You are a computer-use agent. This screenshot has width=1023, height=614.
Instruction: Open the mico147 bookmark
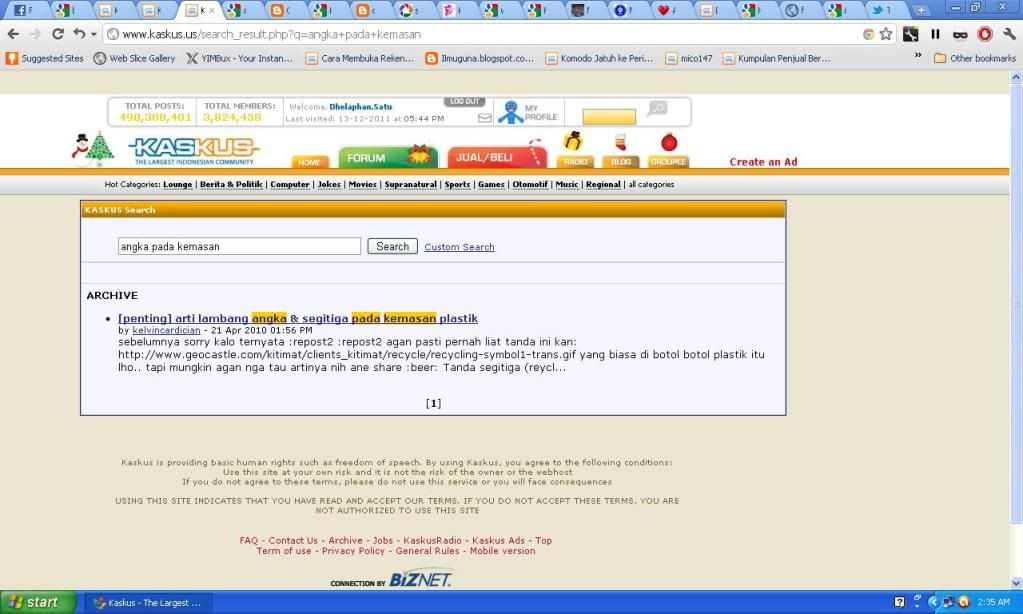coord(689,58)
